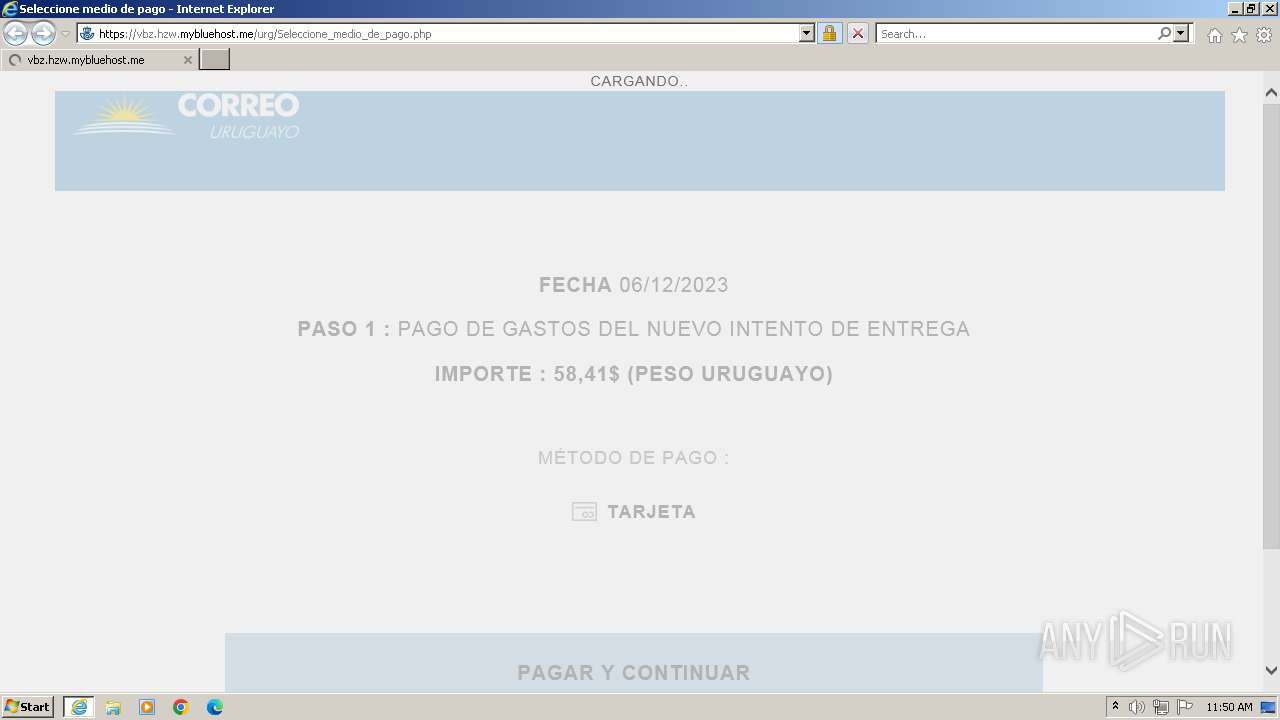Viewport: 1280px width, 720px height.
Task: Click the address bar URL field
Action: coord(438,34)
